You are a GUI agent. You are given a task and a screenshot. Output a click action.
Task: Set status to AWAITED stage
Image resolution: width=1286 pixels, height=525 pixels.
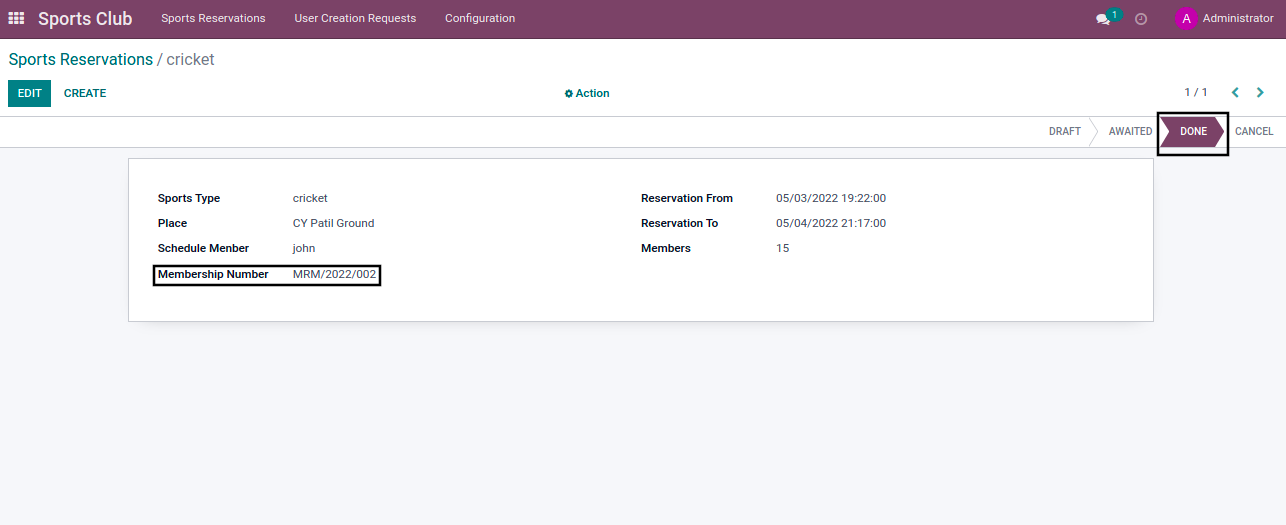1130,132
